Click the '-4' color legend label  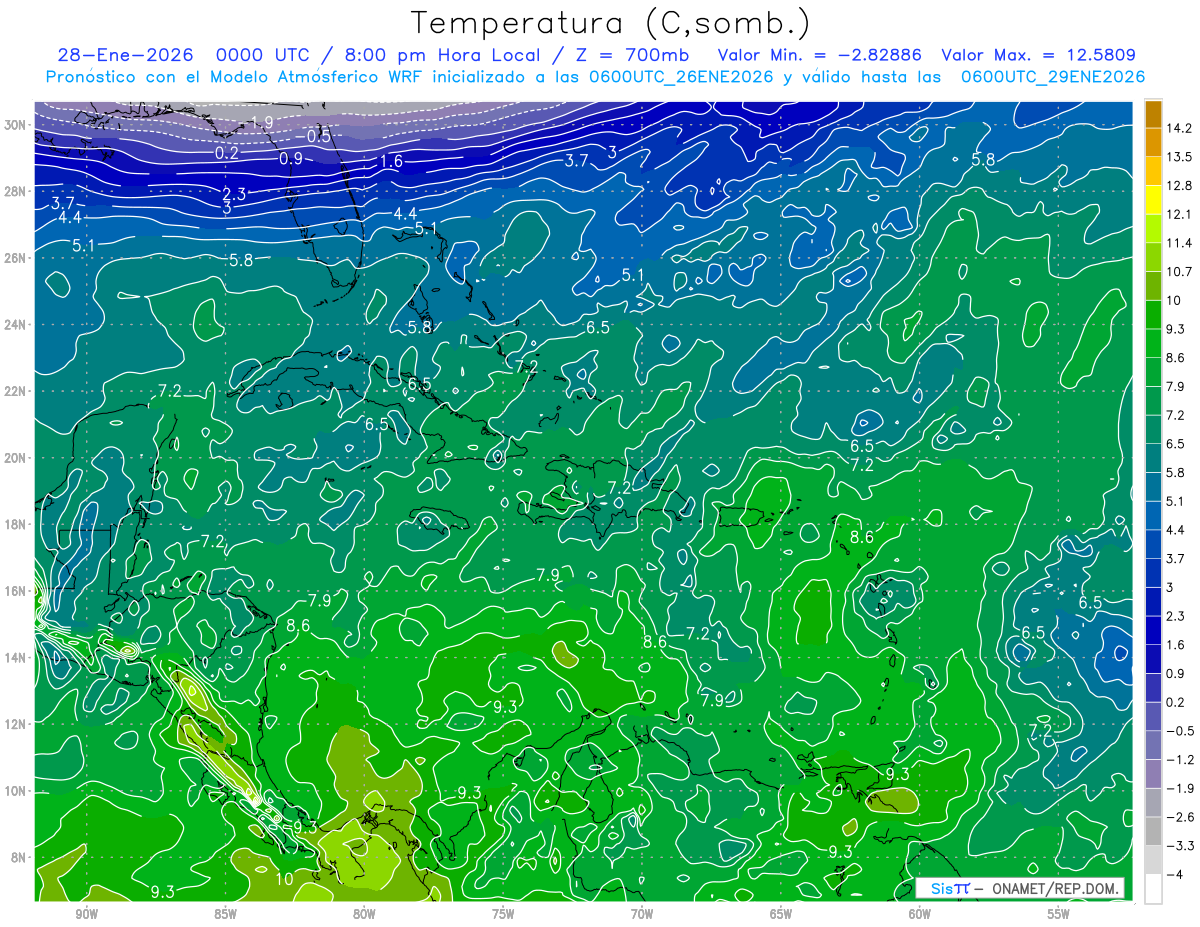(1174, 875)
